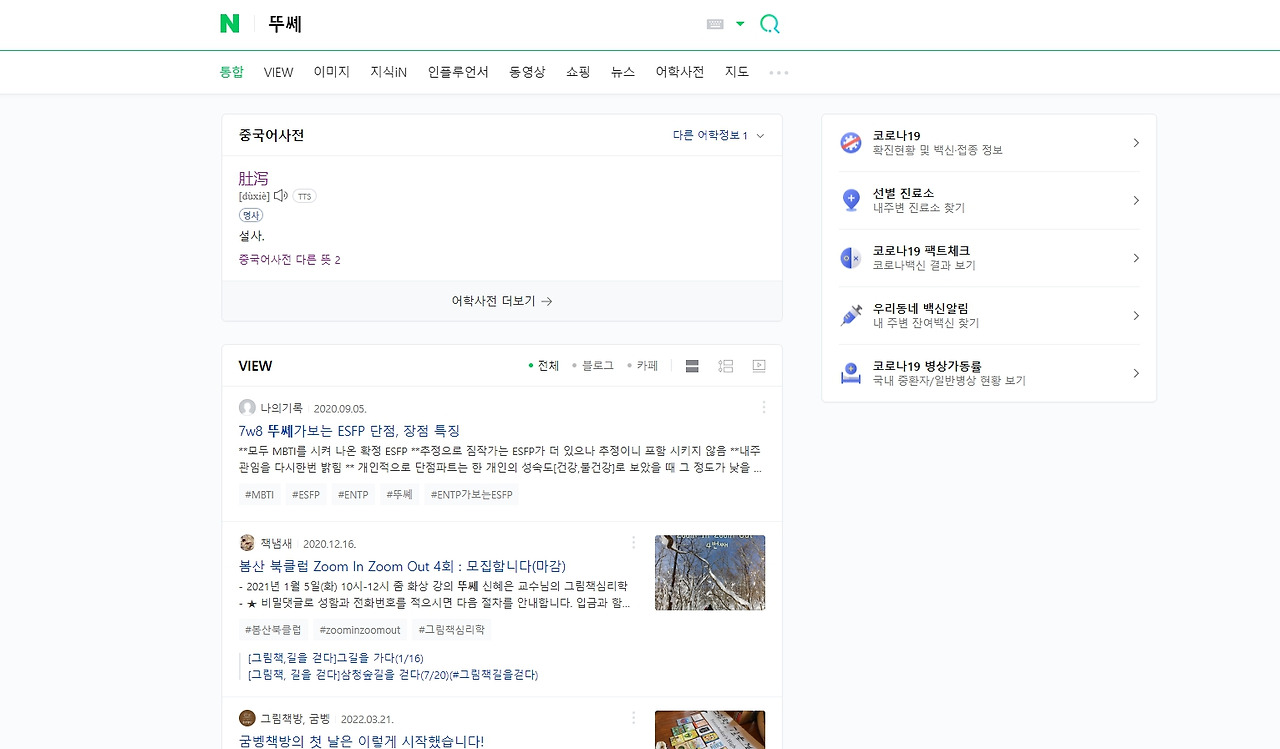Open options menu for 나의기록 post
This screenshot has height=749, width=1280.
tap(764, 407)
